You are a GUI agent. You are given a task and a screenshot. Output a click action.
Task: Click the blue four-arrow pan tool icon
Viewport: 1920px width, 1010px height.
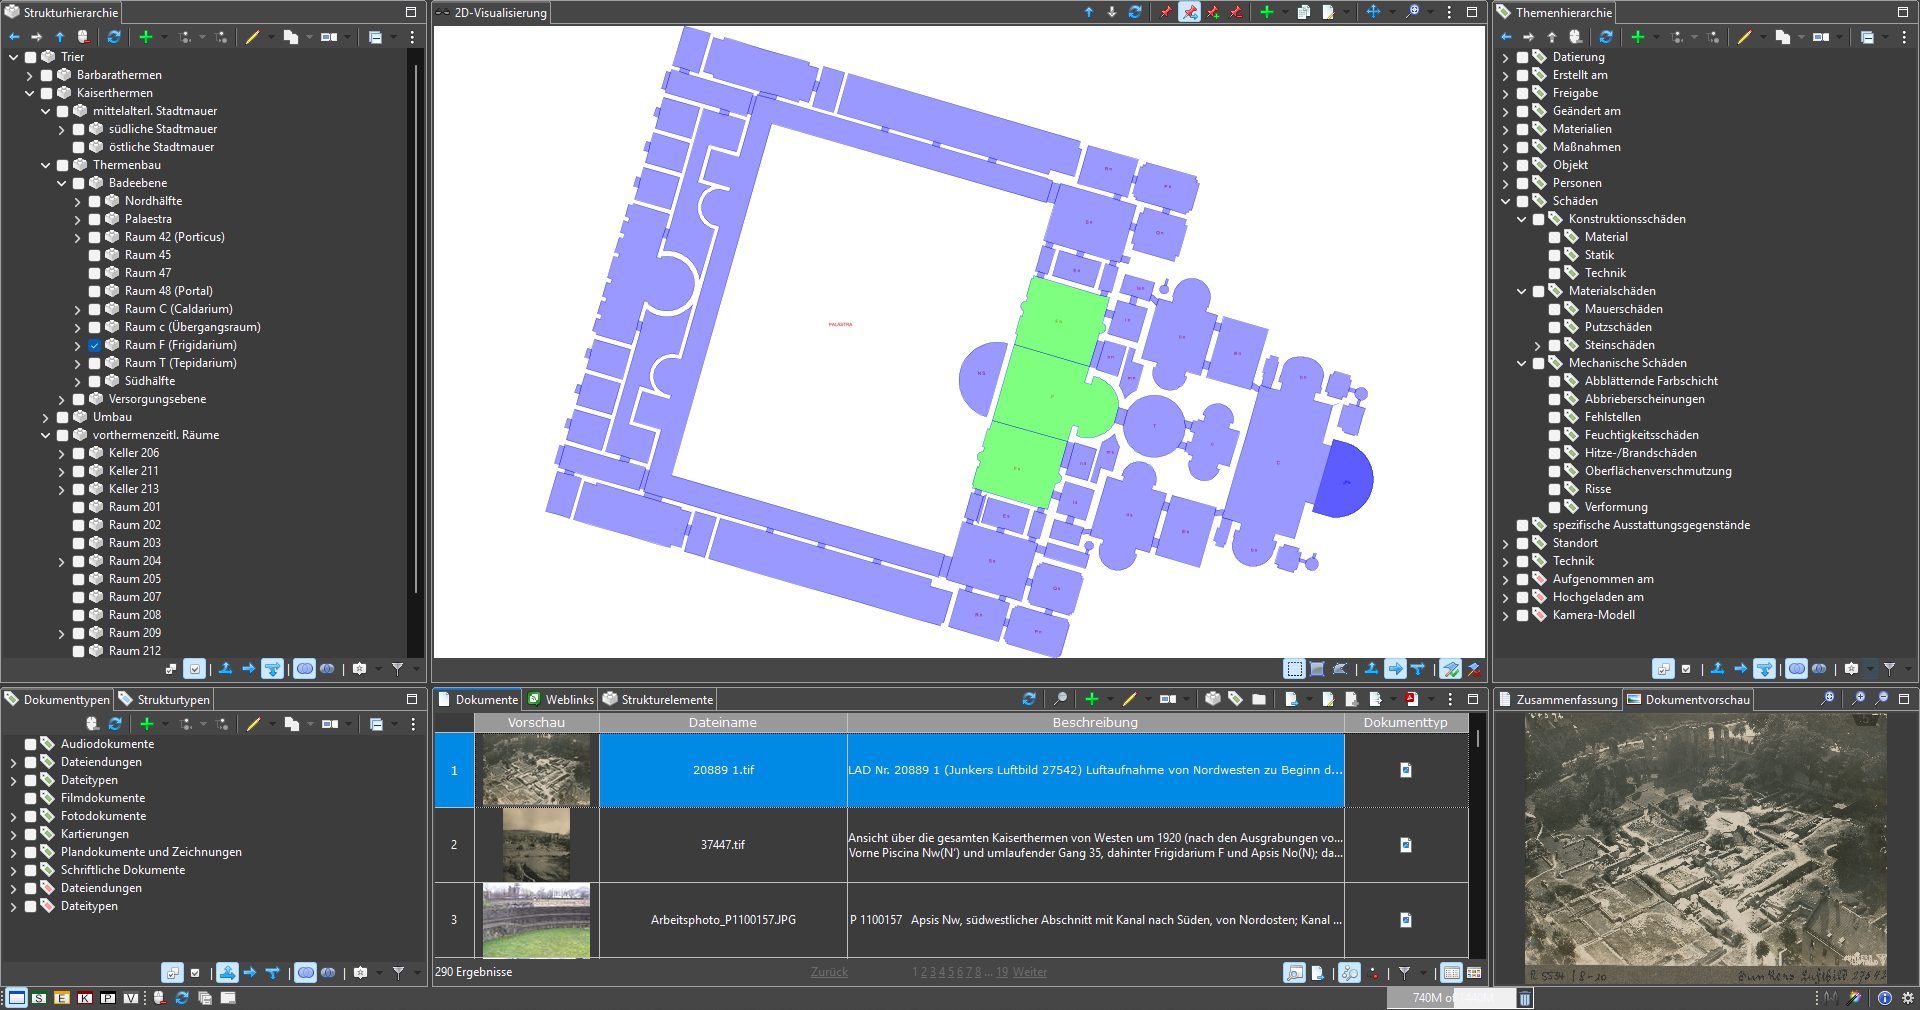point(1373,12)
